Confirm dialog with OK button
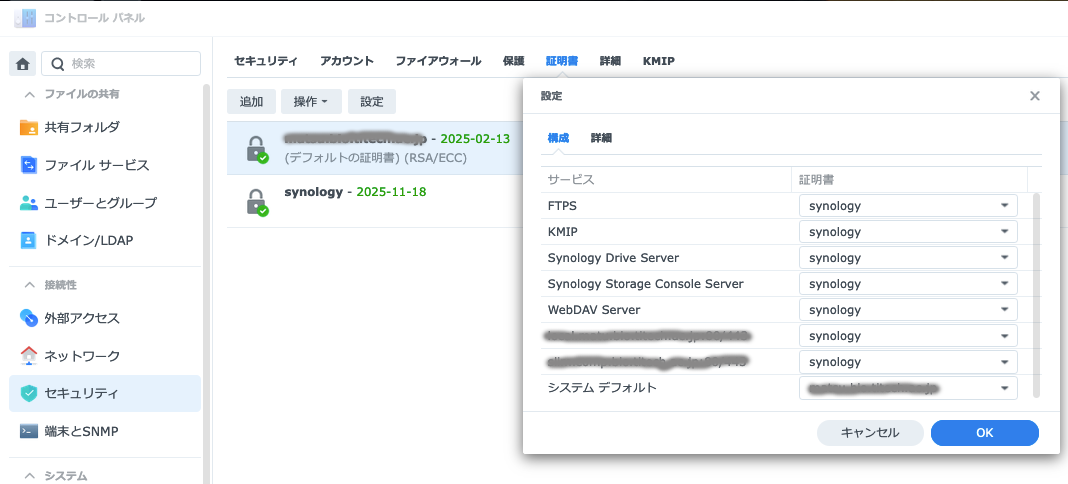1068x484 pixels. 985,432
